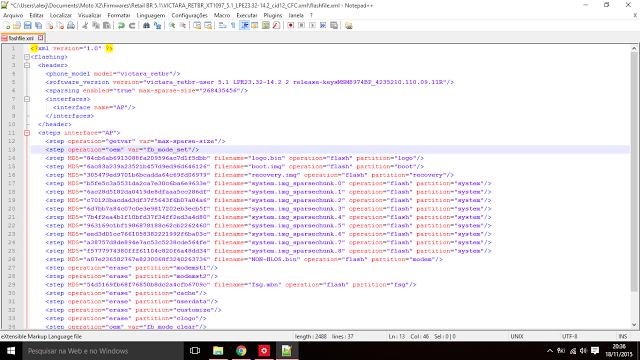Click the Zoom In toolbar icon
The height and width of the screenshot is (360, 640).
pyautogui.click(x=172, y=26)
